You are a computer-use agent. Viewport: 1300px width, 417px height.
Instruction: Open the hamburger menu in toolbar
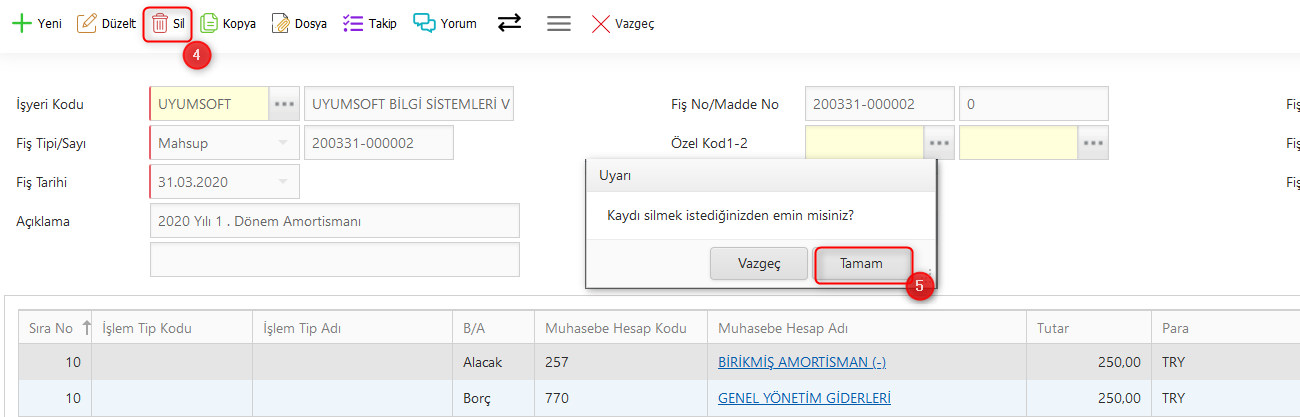click(559, 23)
